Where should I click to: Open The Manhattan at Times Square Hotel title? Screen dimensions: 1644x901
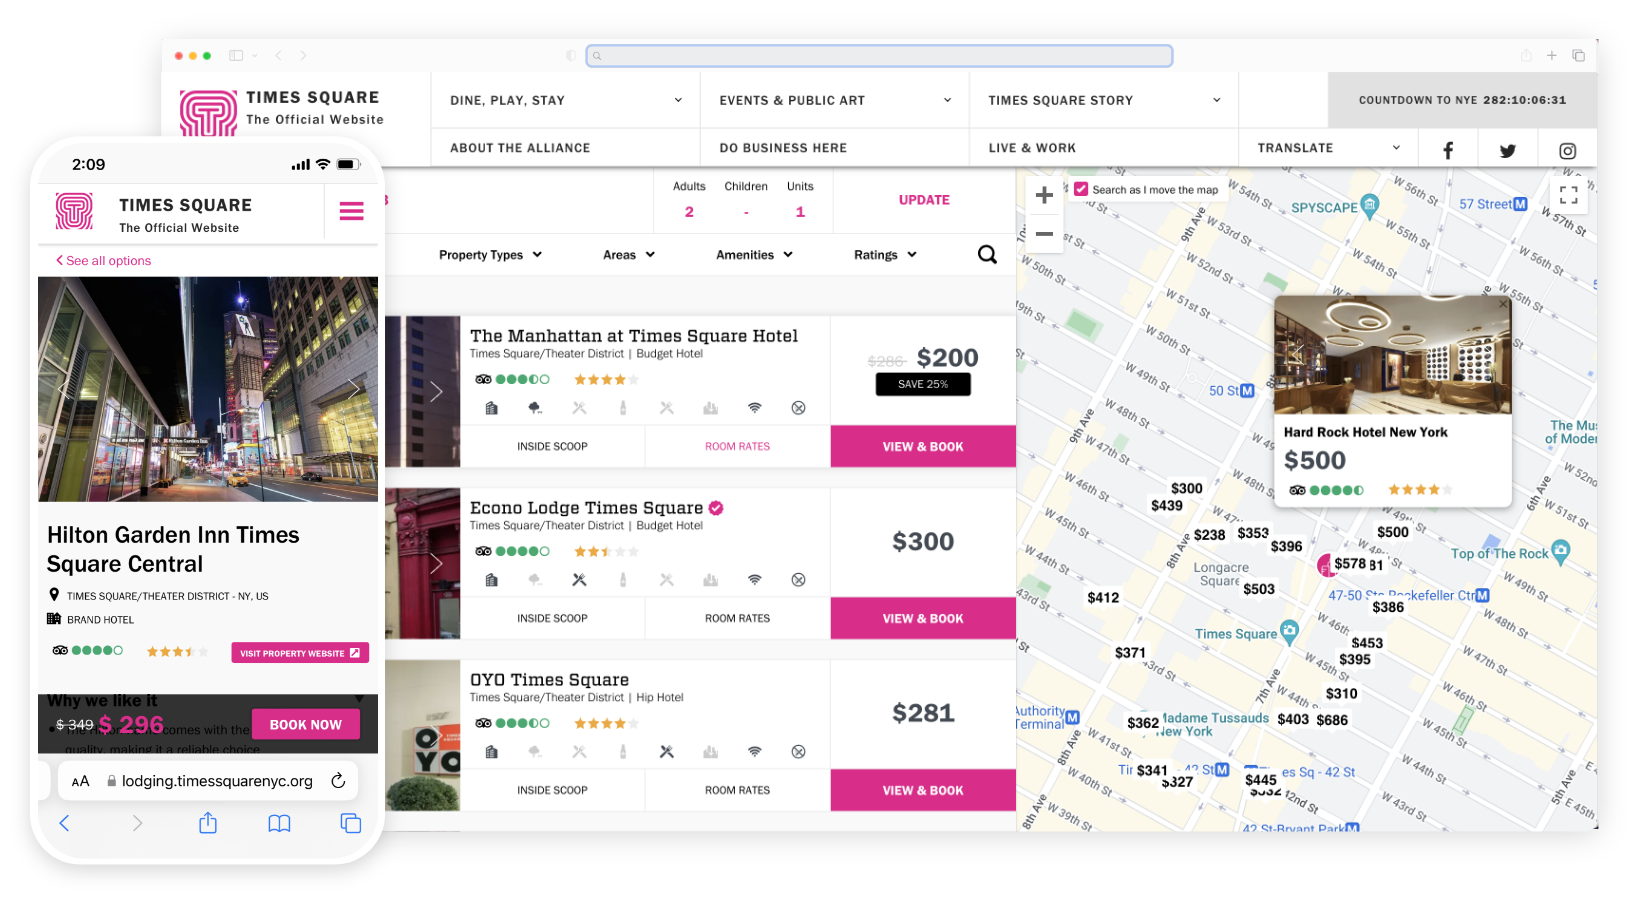click(634, 336)
